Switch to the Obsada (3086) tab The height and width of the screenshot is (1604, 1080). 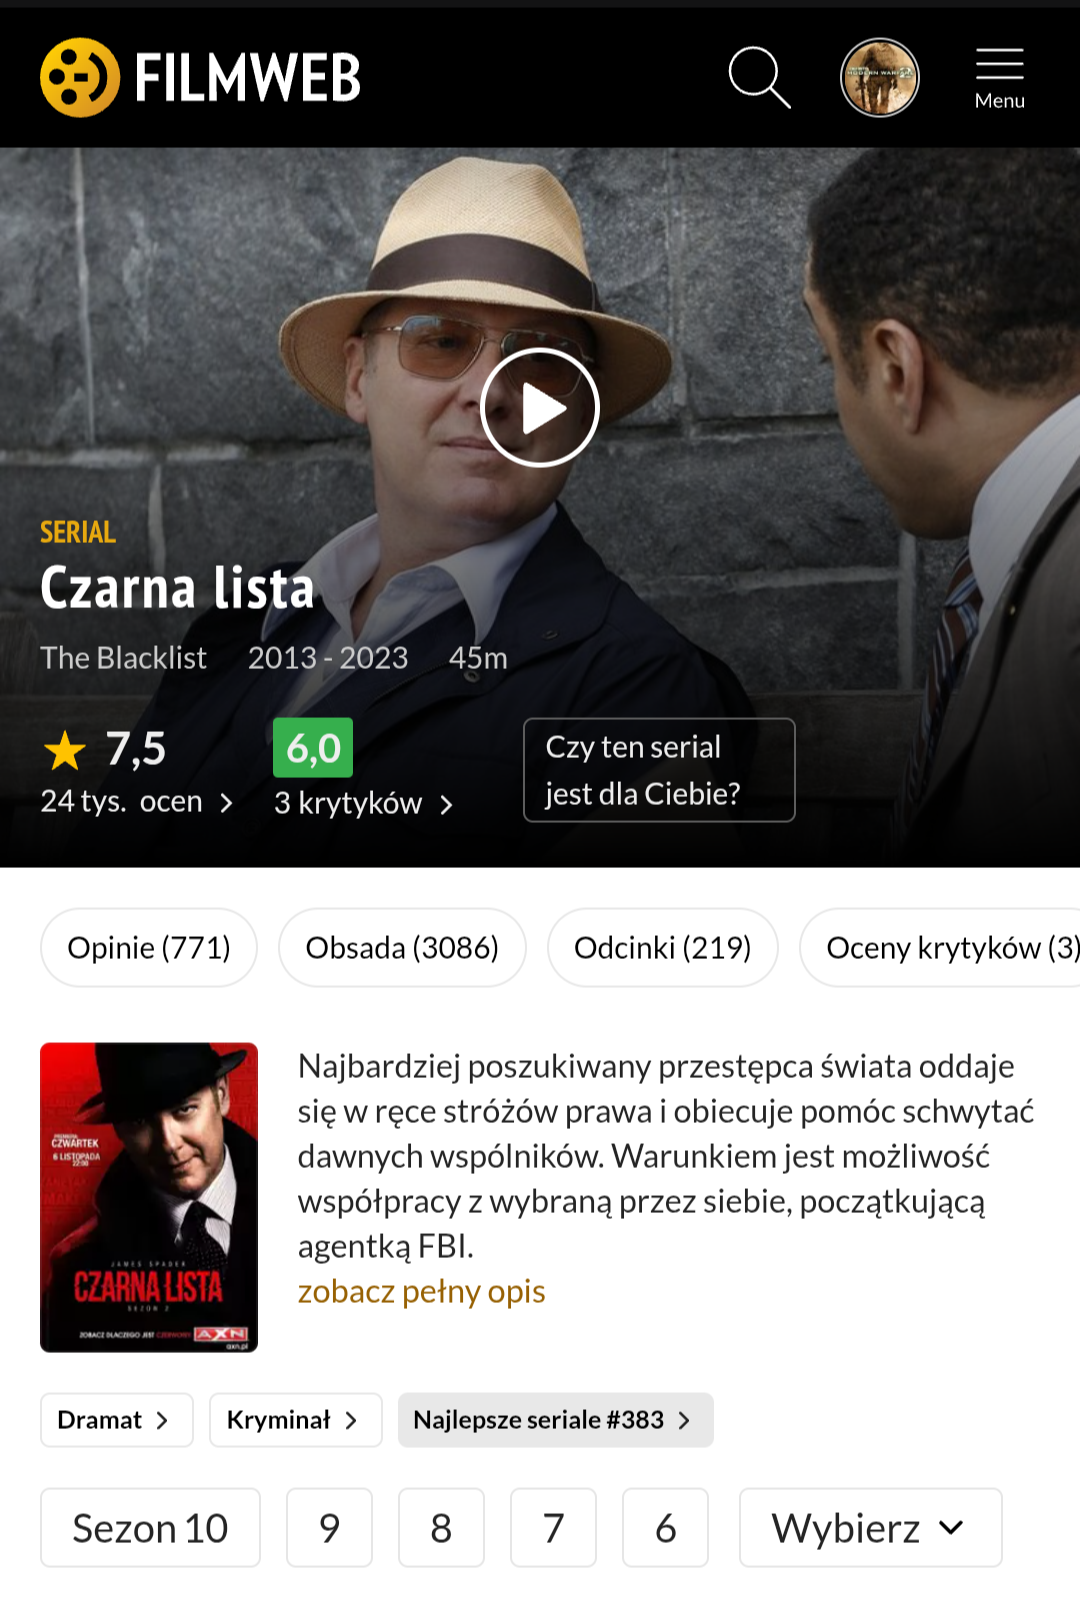click(x=402, y=947)
